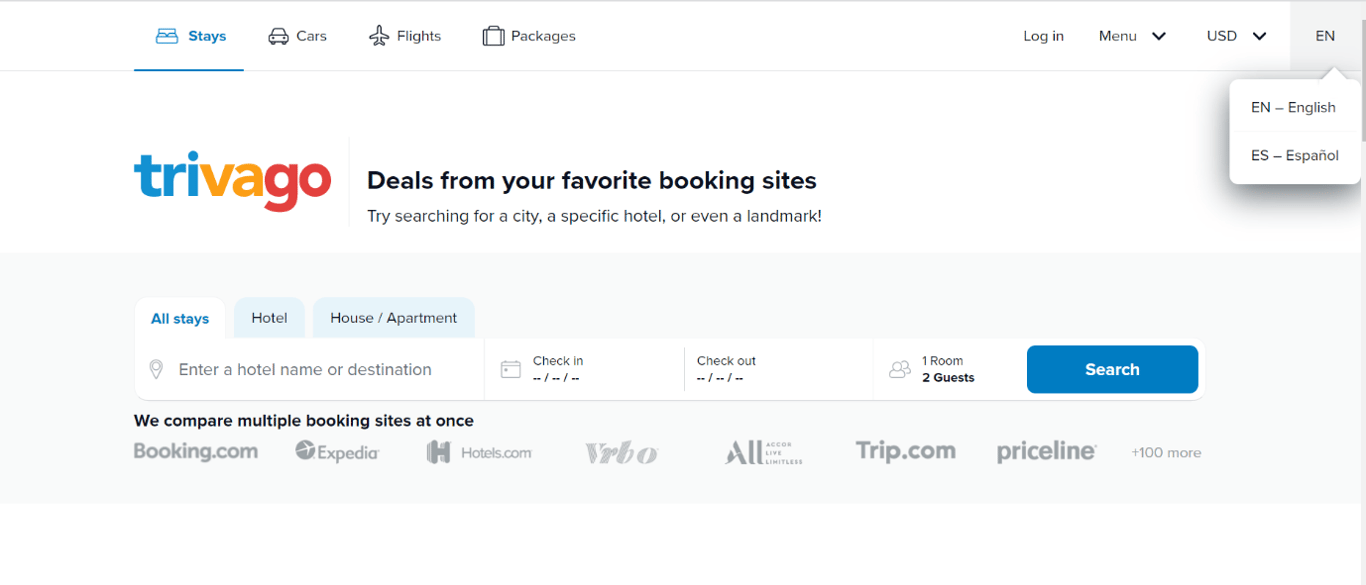The height and width of the screenshot is (585, 1366).
Task: Click the Packages suitcase icon
Action: pyautogui.click(x=493, y=36)
